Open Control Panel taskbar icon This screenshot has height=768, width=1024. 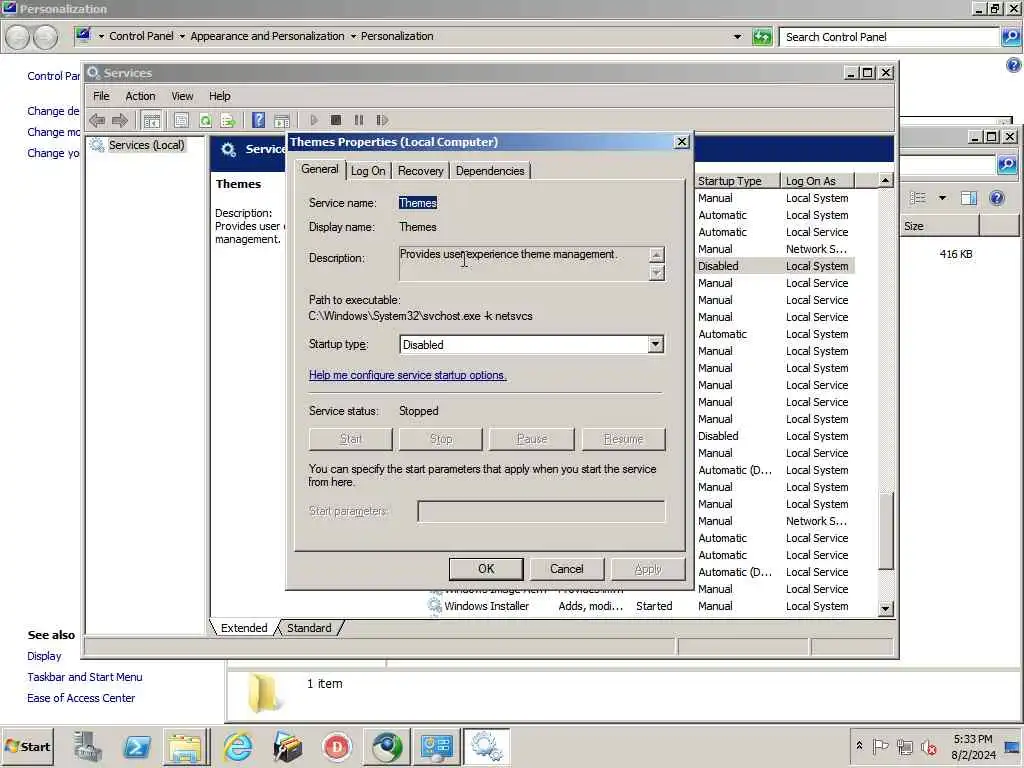pos(436,747)
